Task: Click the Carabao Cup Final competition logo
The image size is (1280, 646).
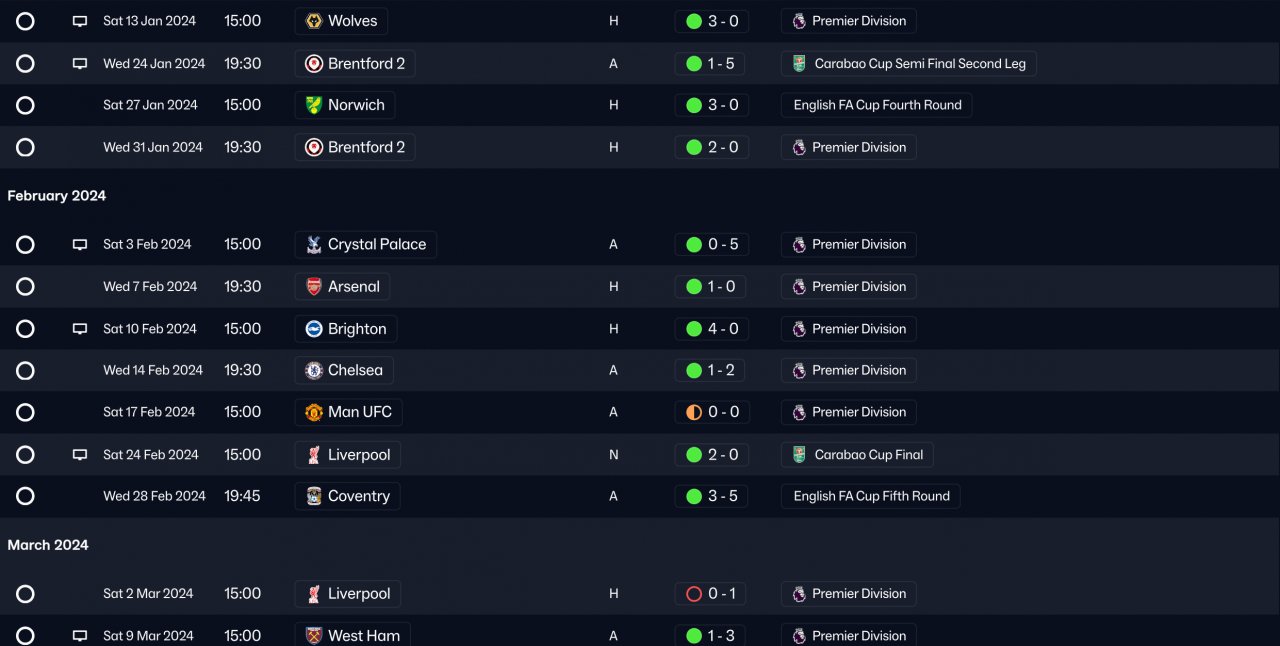Action: 799,455
